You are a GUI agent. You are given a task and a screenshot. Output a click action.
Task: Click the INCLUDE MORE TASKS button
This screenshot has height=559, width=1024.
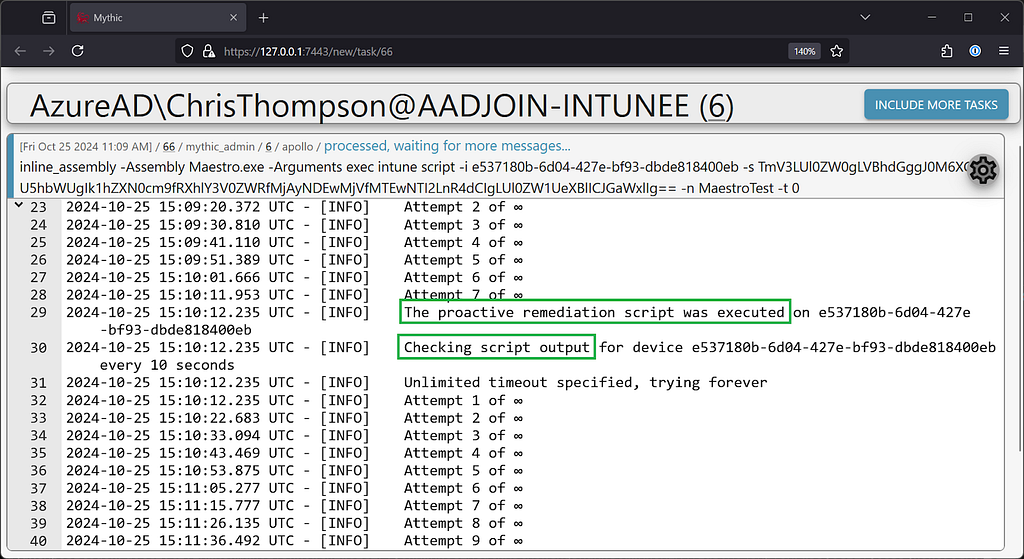click(x=936, y=104)
